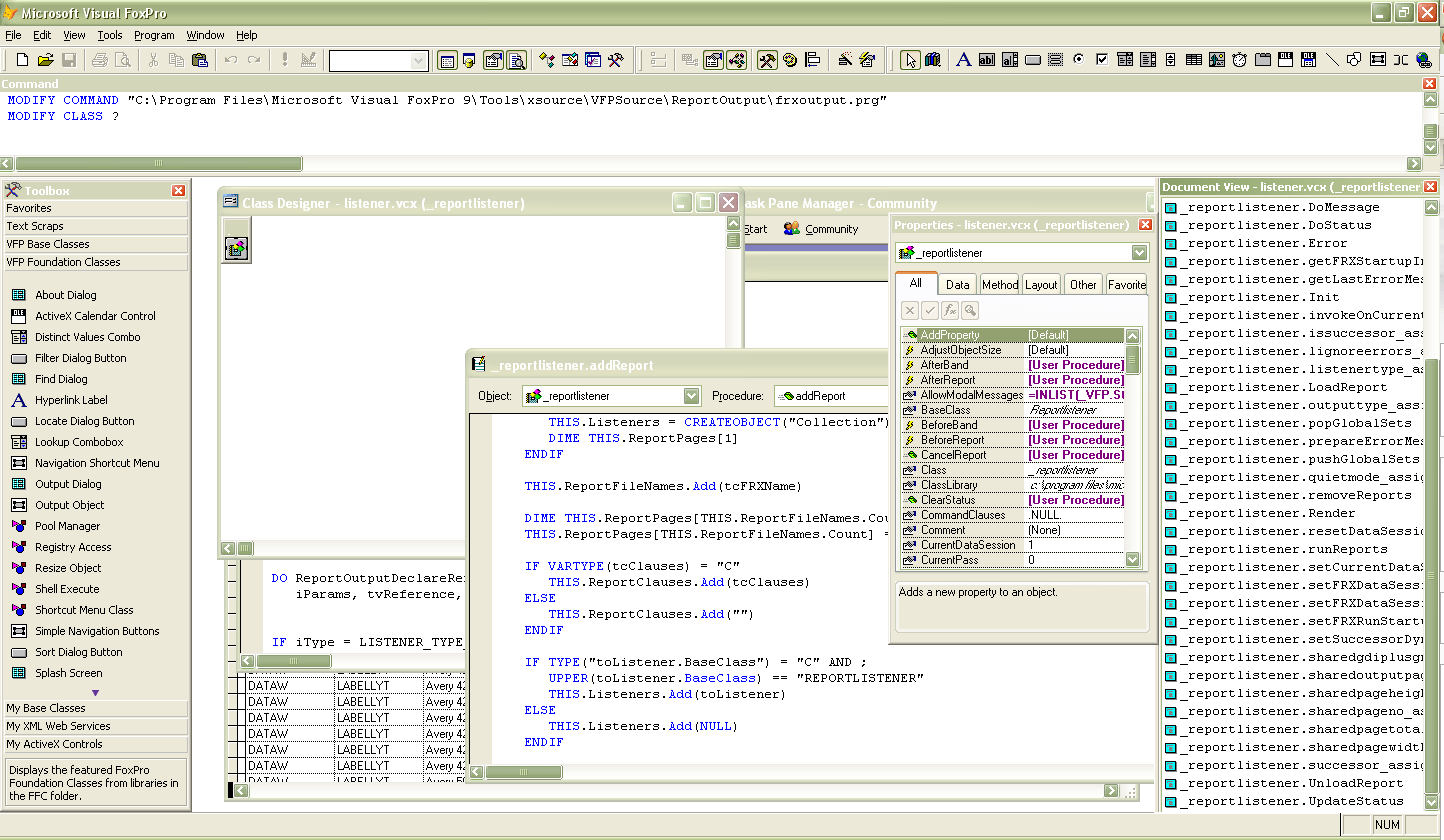Click the Save icon on the standard toolbar

[68, 59]
